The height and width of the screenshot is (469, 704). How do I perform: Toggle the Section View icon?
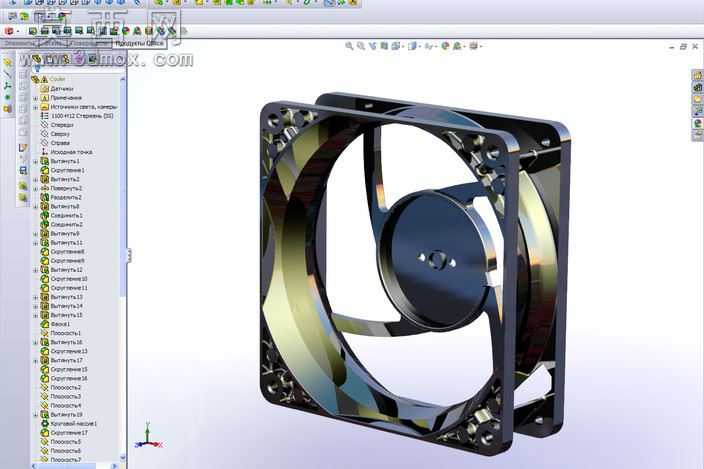384,46
